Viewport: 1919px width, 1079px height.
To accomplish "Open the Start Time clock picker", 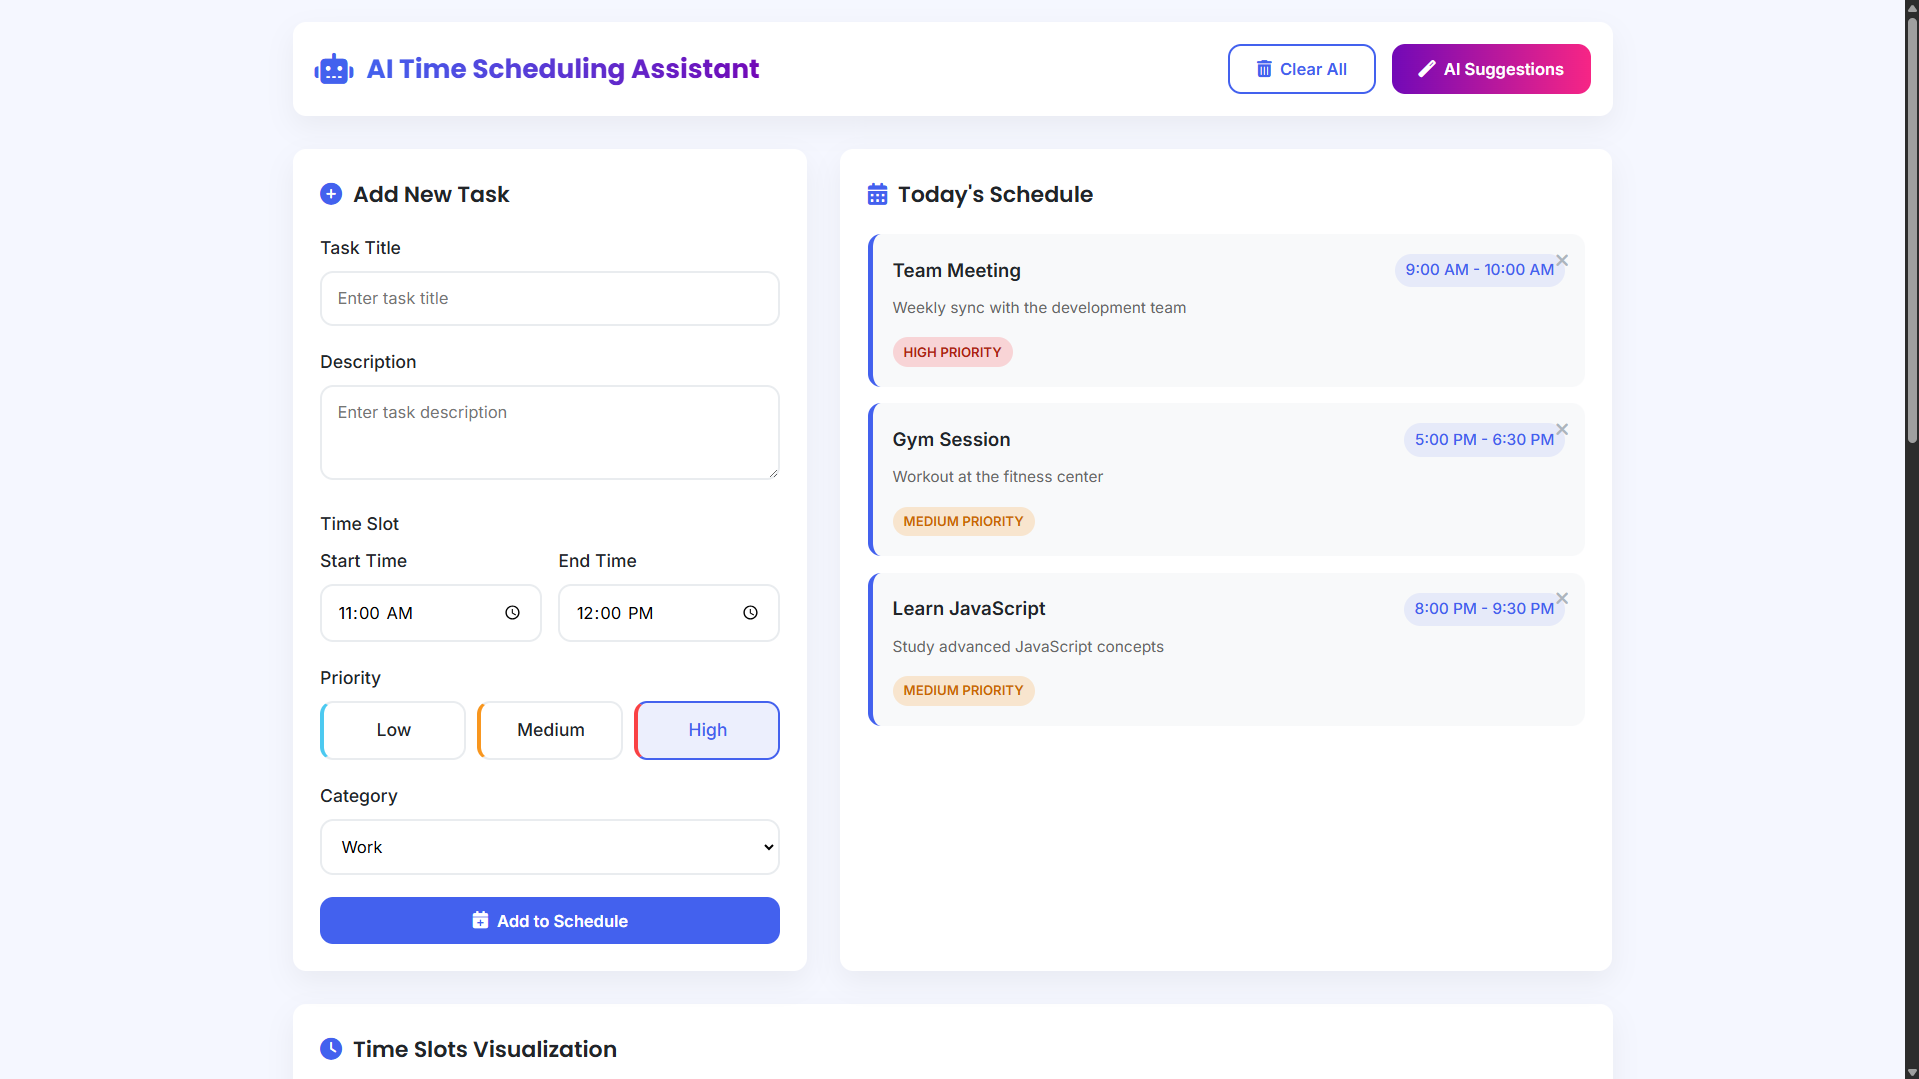I will click(512, 613).
